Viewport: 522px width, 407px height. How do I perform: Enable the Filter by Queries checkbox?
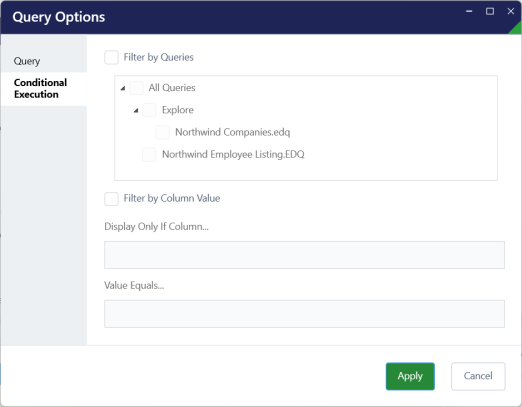pos(111,57)
